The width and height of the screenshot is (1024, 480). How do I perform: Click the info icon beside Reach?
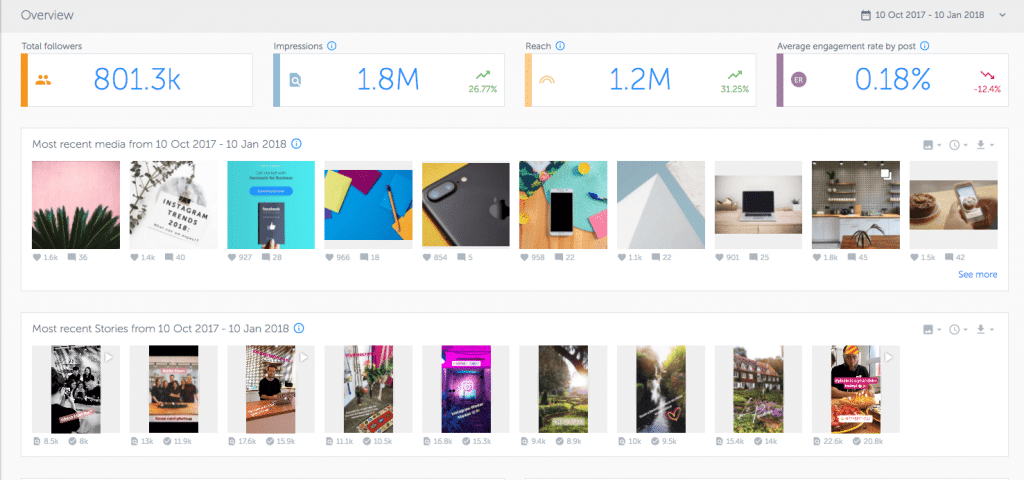tap(561, 46)
